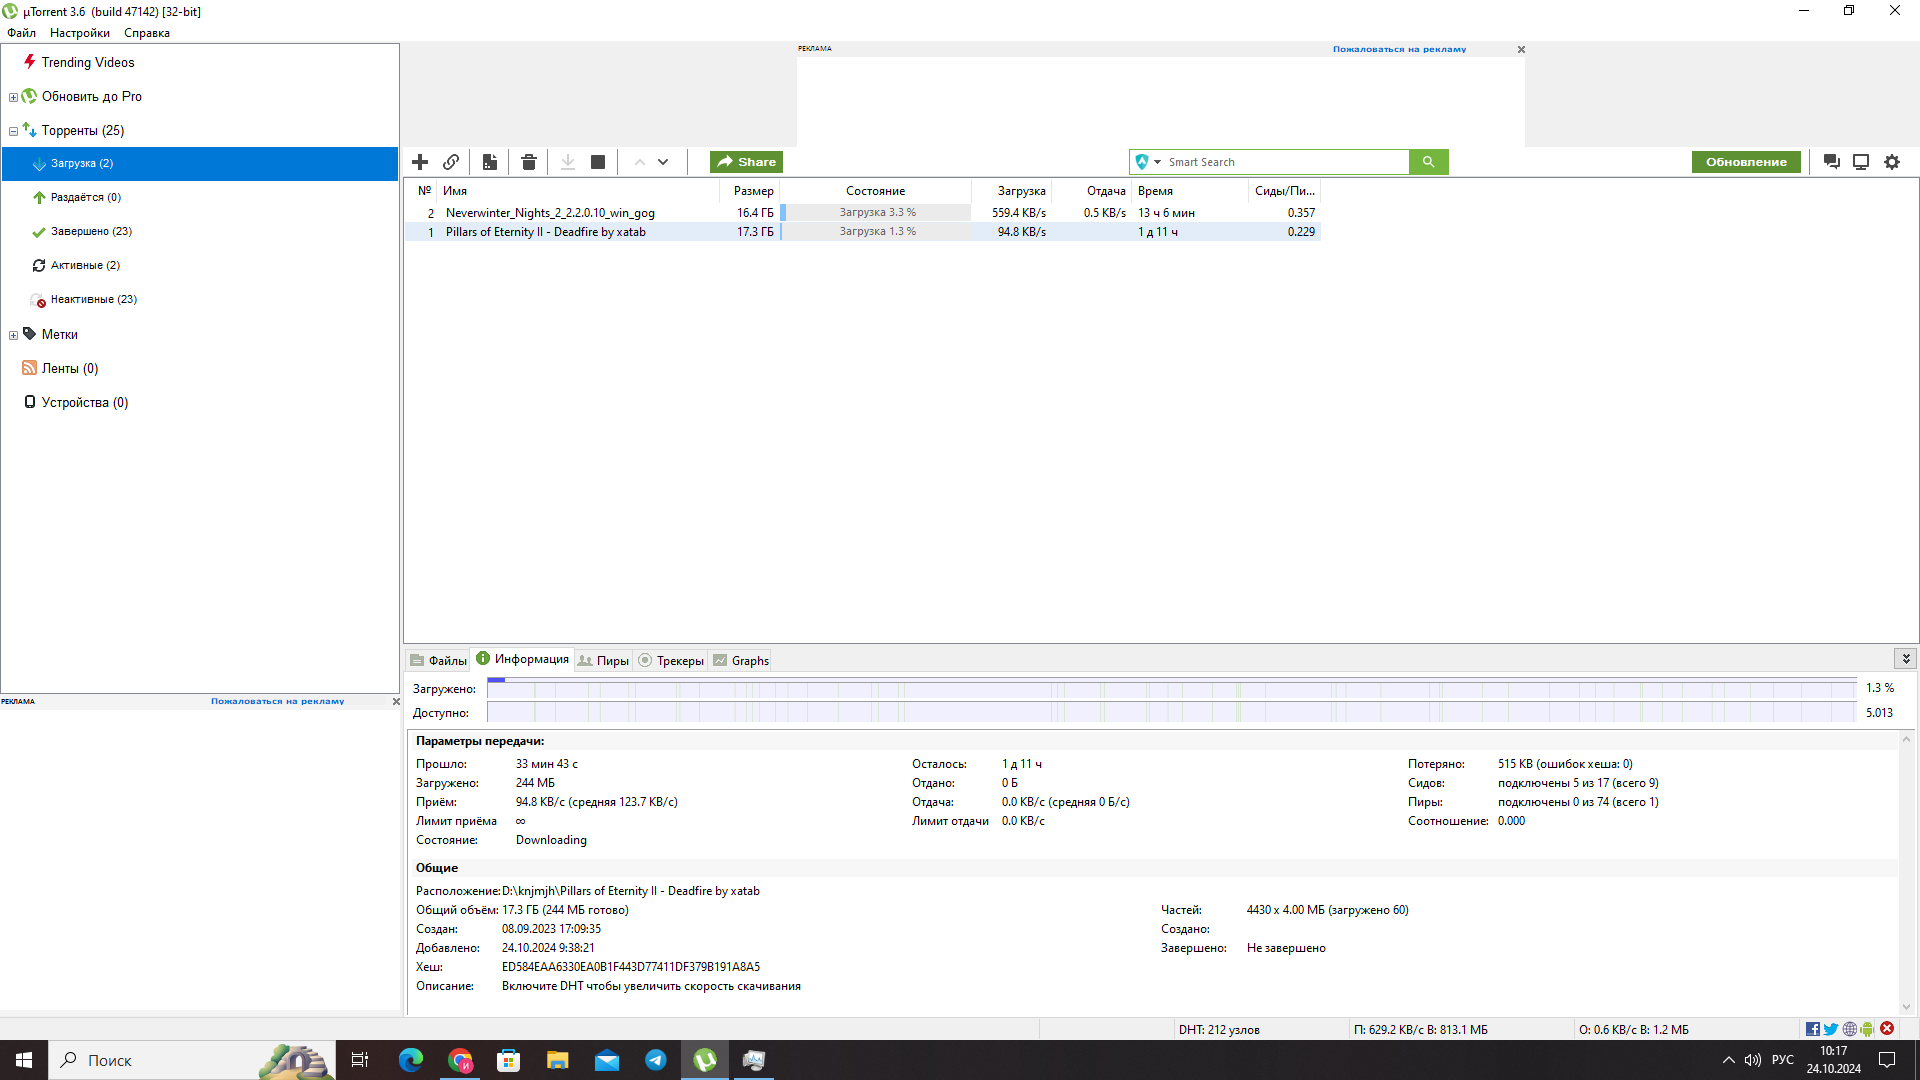Screen dimensions: 1920x1080
Task: Switch to the Трекеры tab
Action: (671, 660)
